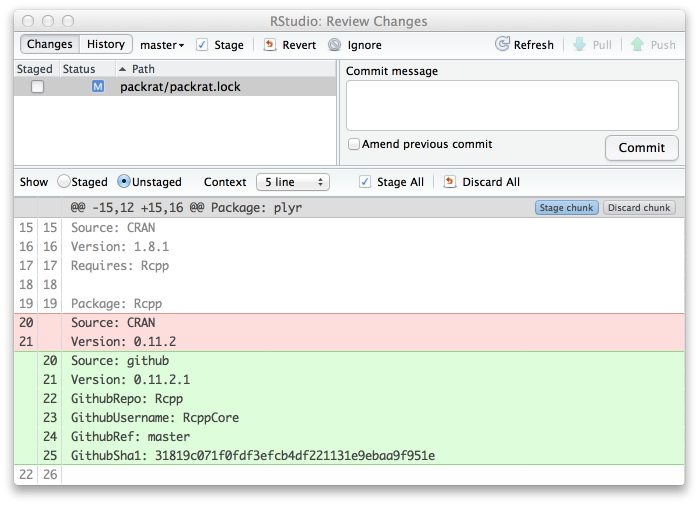Enable Amend previous commit checkbox

click(354, 144)
